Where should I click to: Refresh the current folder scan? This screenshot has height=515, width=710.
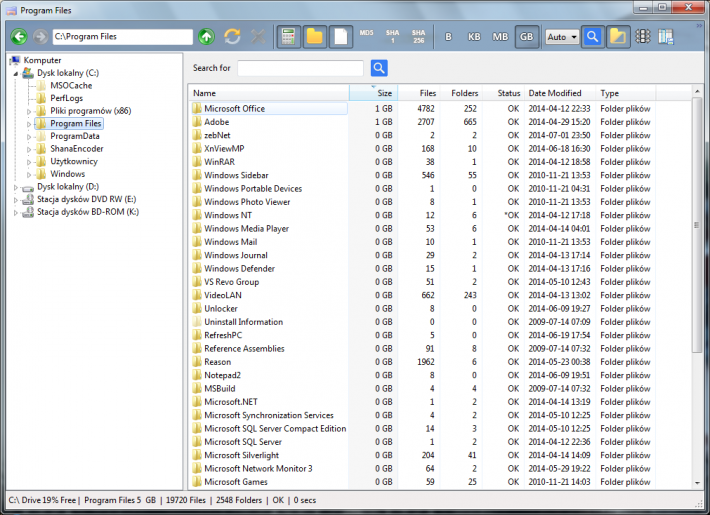point(232,37)
